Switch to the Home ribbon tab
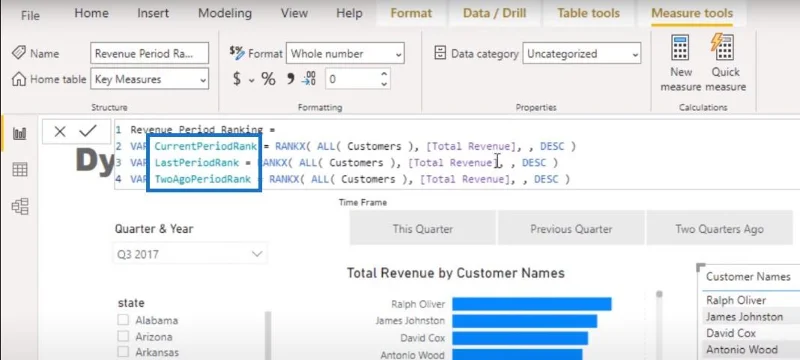The width and height of the screenshot is (800, 360). [x=91, y=13]
